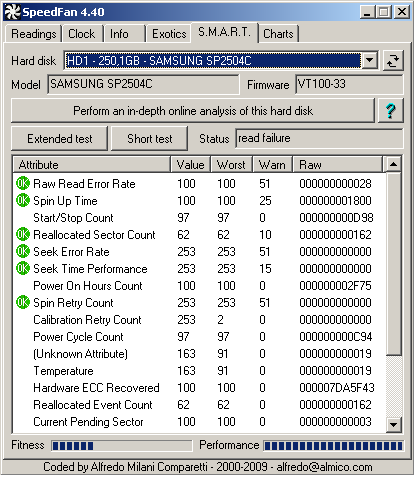This screenshot has width=414, height=477.
Task: Minimize the SpeedFan 4.40 window
Action: coord(368,12)
